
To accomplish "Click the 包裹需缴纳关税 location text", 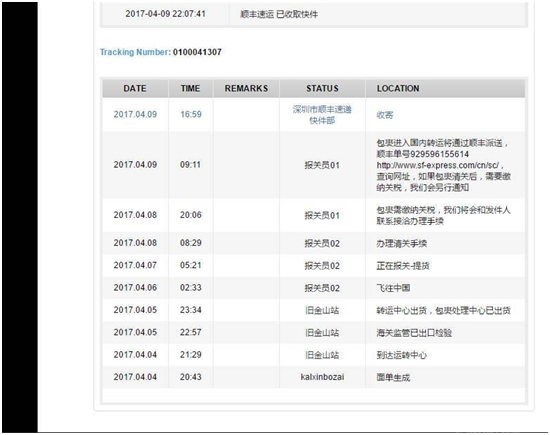I will (x=443, y=215).
